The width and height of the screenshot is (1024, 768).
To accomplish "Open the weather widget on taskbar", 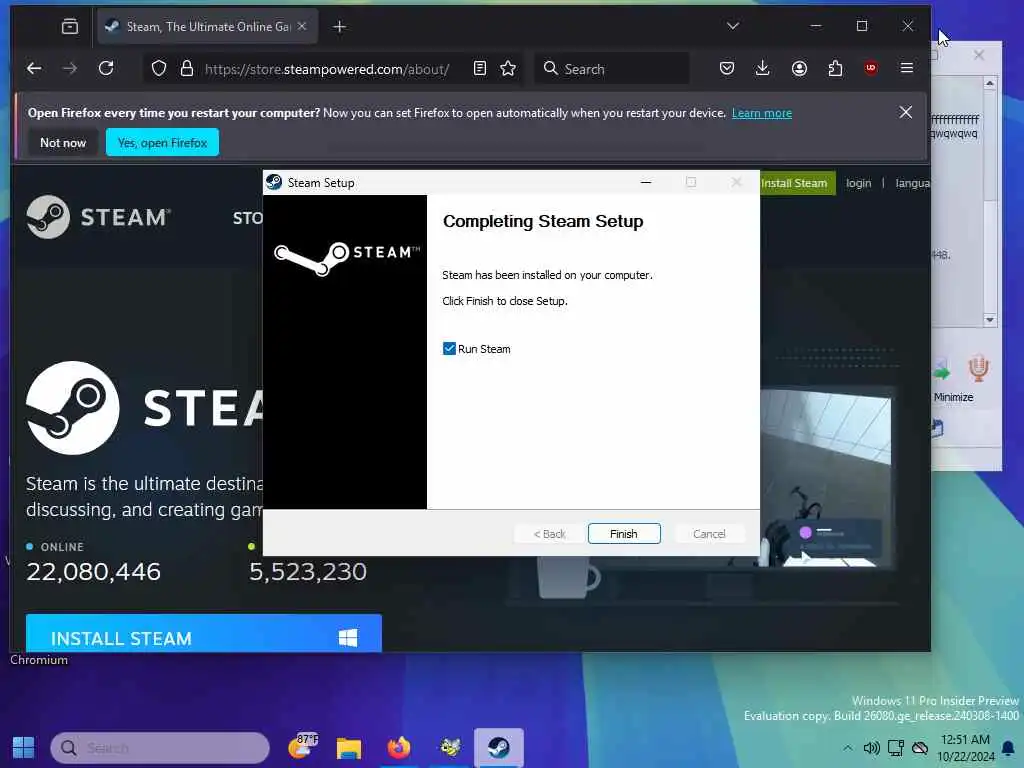I will pos(302,746).
